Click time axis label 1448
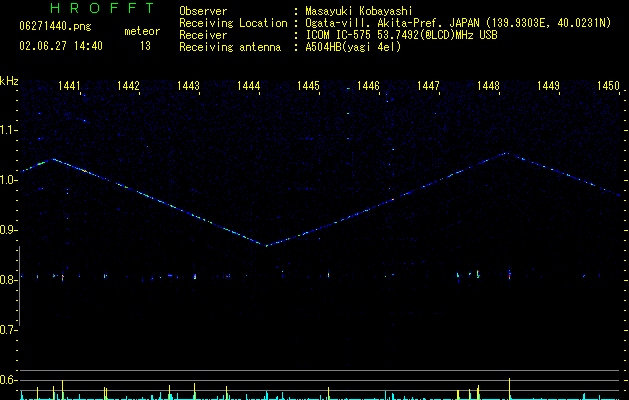 [488, 86]
